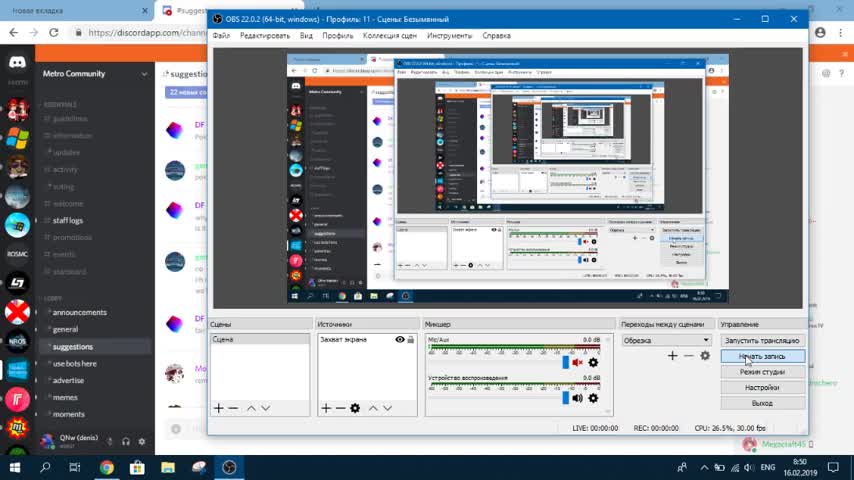Open the Windows-logo server in Discord sidebar
Image resolution: width=854 pixels, height=480 pixels.
point(17,138)
